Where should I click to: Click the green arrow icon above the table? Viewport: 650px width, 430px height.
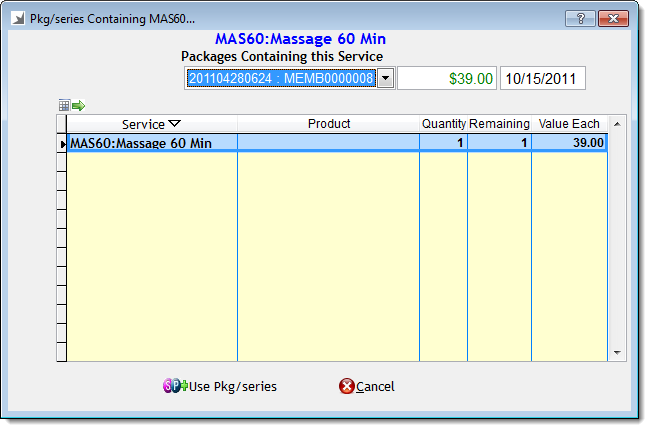78,105
